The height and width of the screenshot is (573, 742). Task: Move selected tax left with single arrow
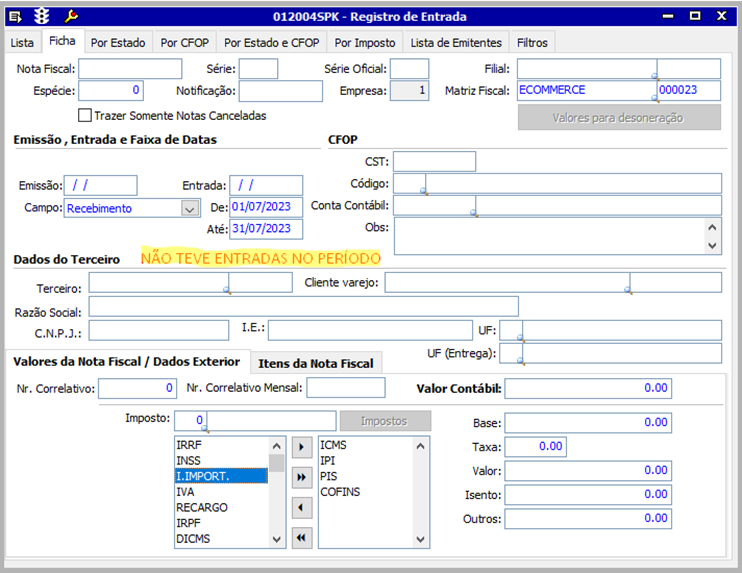(301, 508)
